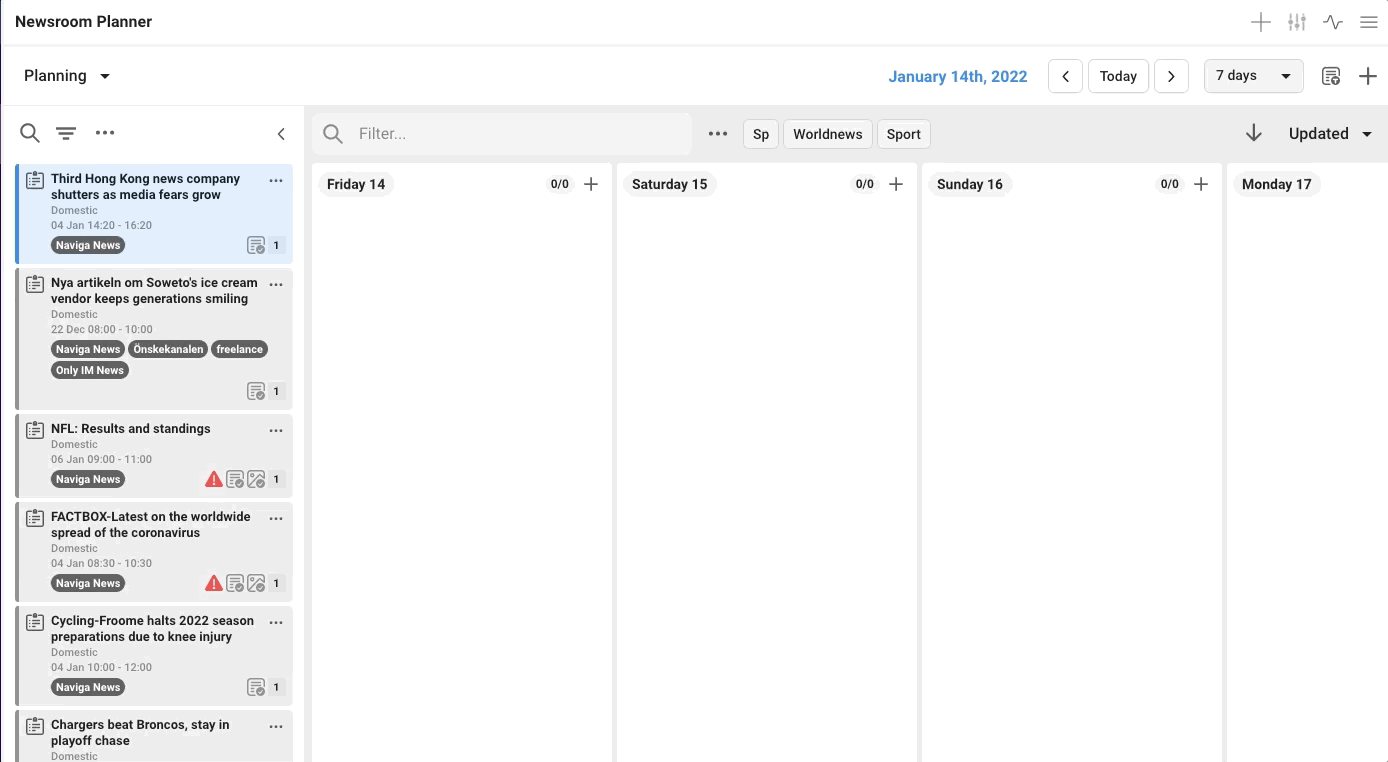Click the planning calendar icon beside 7 days
This screenshot has height=762, width=1388.
(1331, 76)
